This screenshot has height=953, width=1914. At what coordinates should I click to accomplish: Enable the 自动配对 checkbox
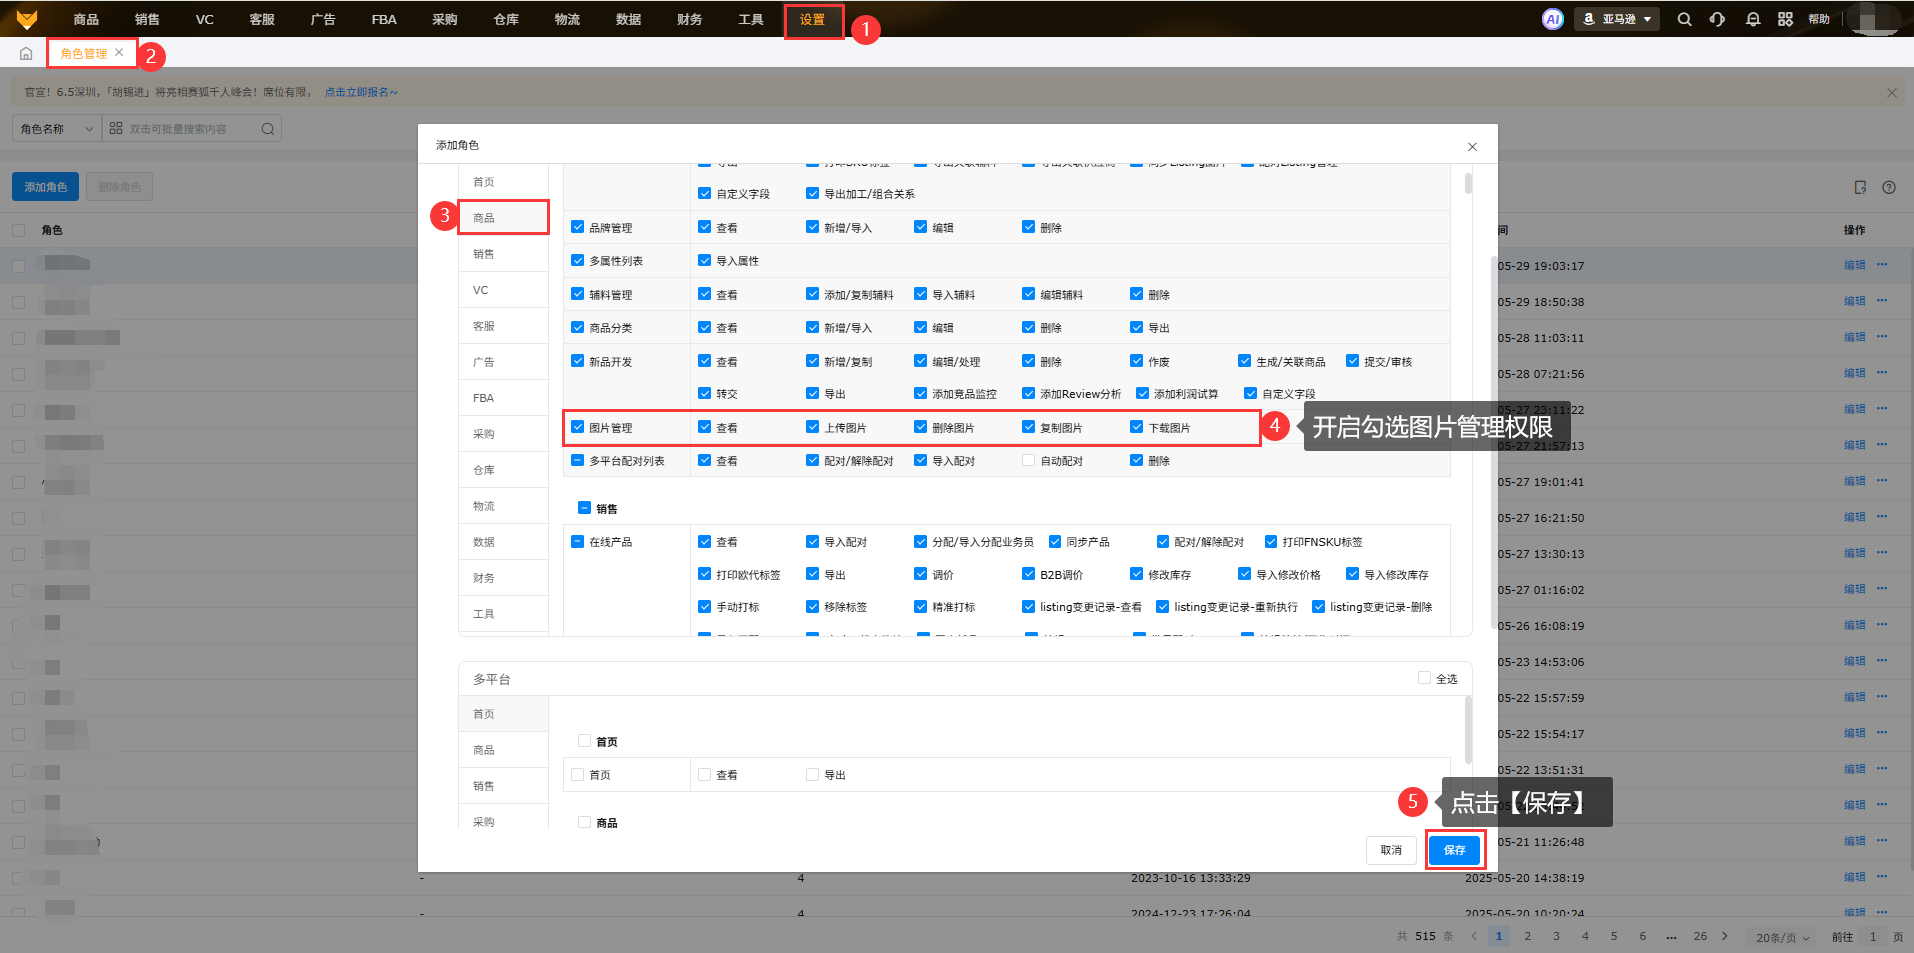point(1028,460)
